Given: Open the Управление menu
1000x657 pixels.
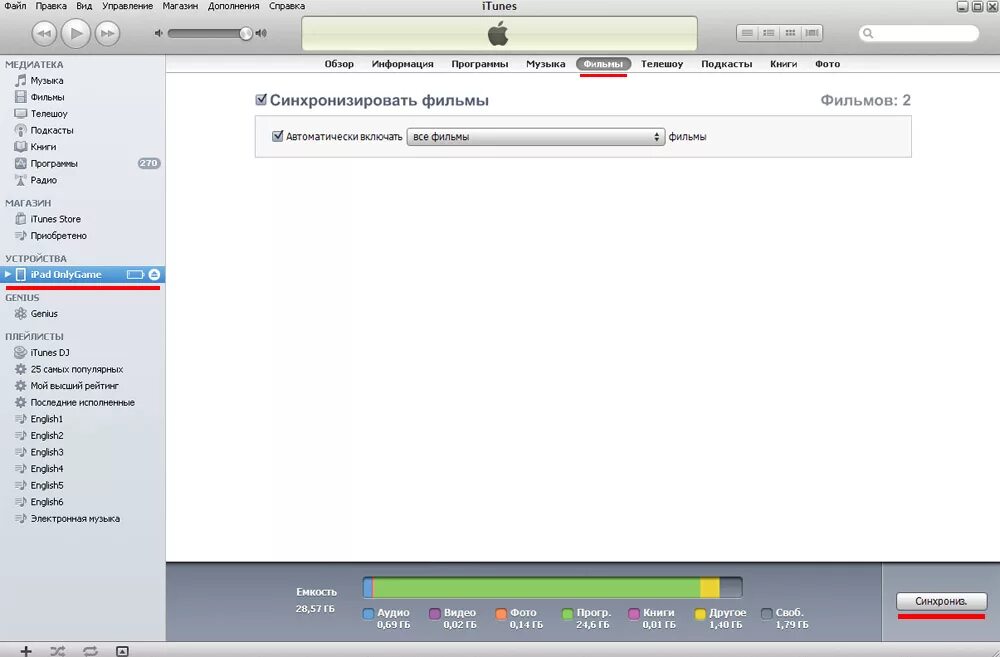Looking at the screenshot, I should pyautogui.click(x=128, y=6).
